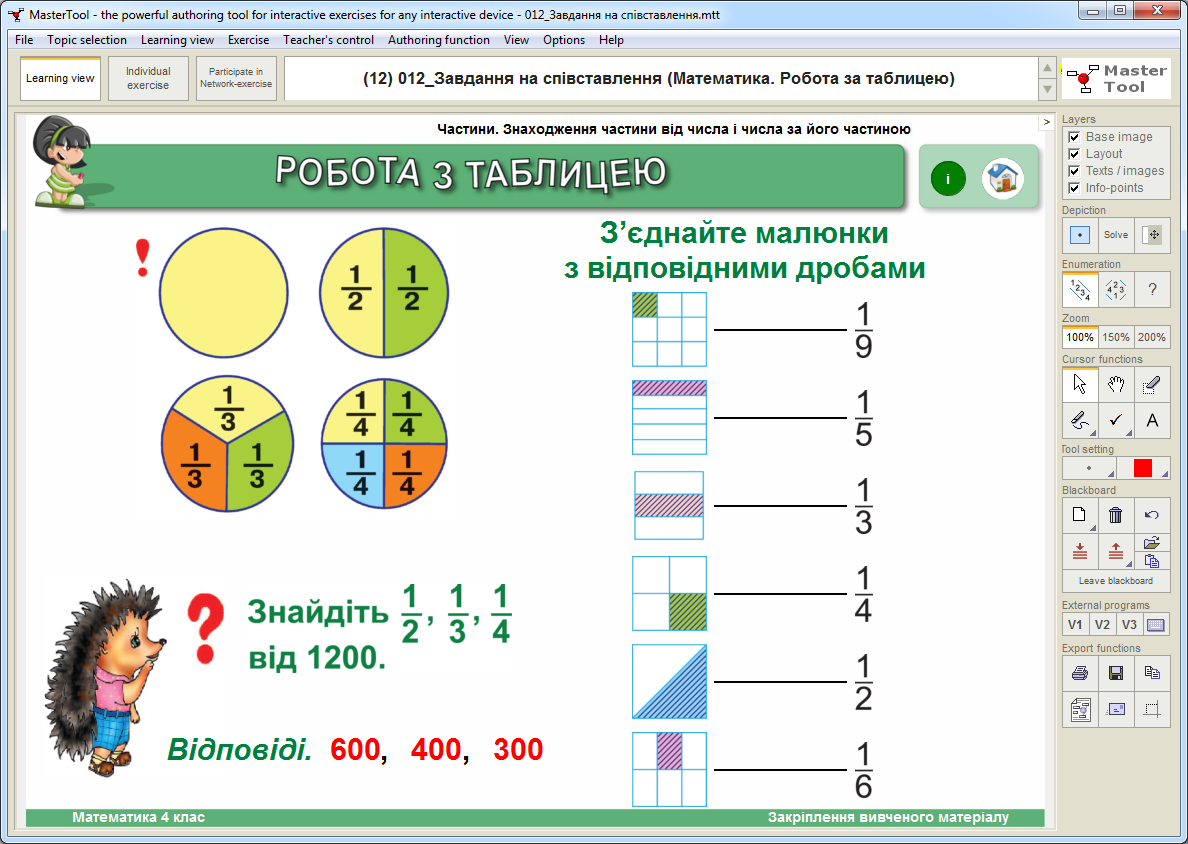Open the Options menu
Viewport: 1188px width, 844px height.
click(x=564, y=40)
